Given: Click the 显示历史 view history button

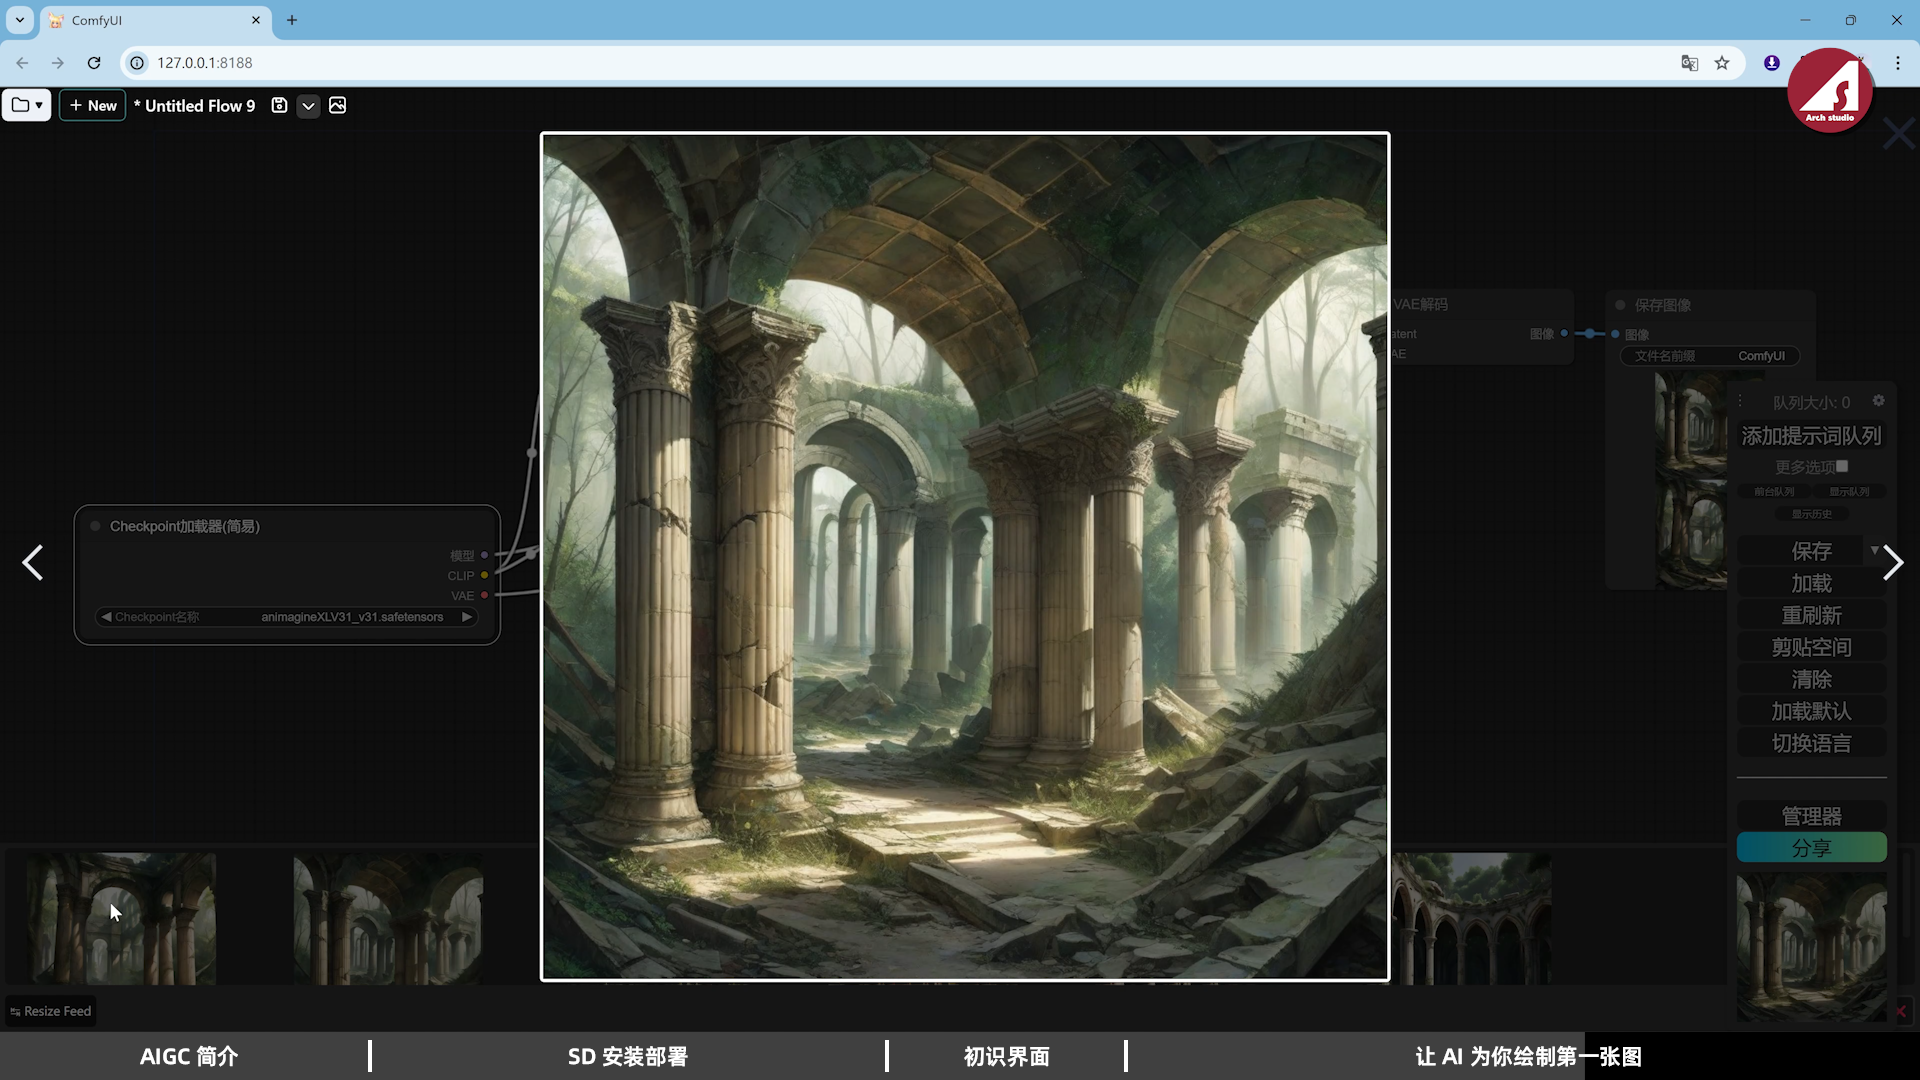Looking at the screenshot, I should [1811, 514].
